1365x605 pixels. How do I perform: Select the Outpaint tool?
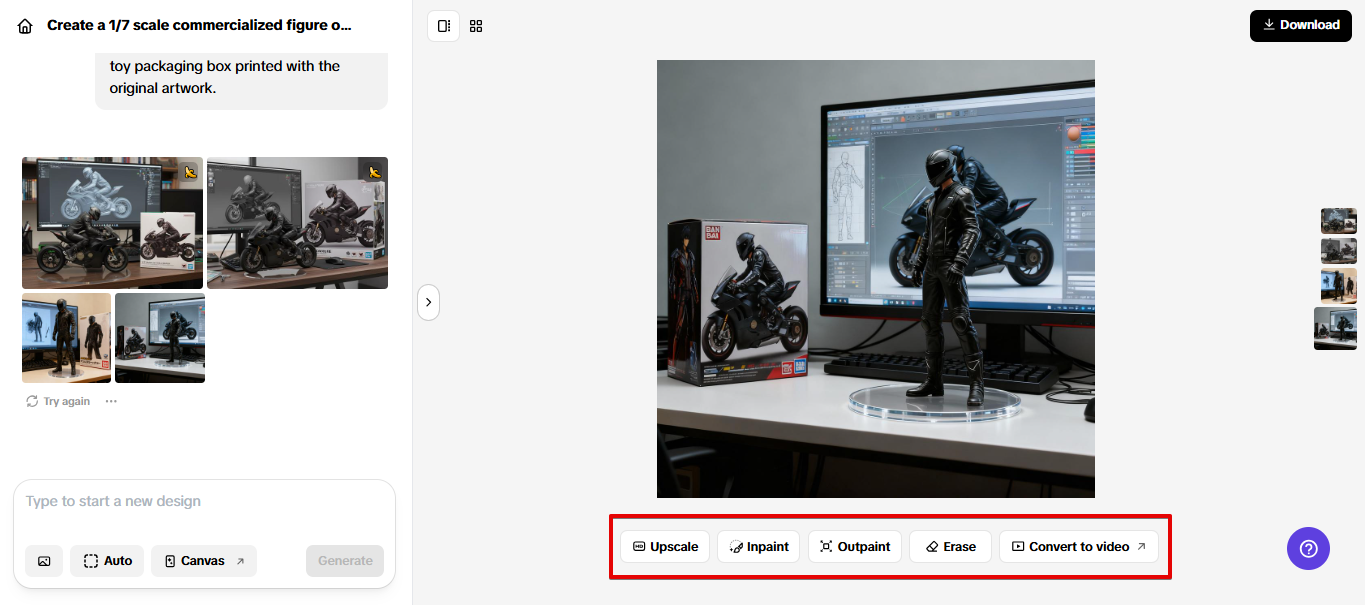pyautogui.click(x=855, y=547)
